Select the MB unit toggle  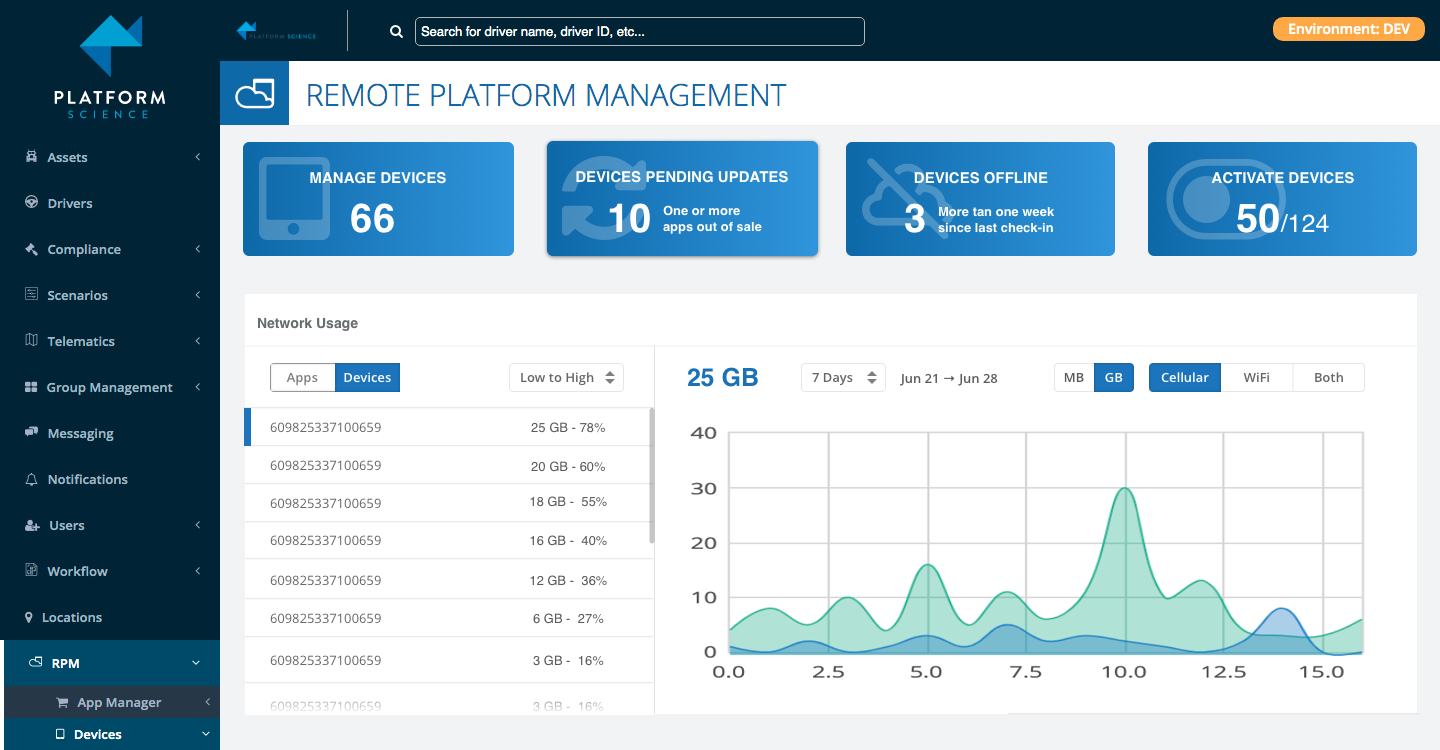coord(1074,377)
